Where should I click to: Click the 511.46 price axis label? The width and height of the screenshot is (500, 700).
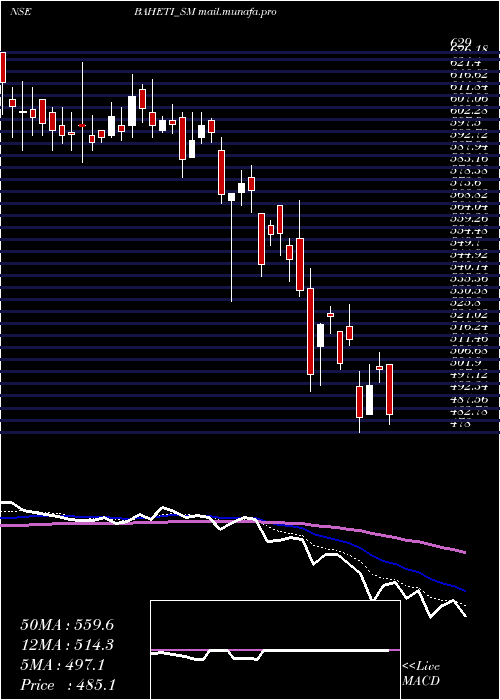tap(469, 339)
